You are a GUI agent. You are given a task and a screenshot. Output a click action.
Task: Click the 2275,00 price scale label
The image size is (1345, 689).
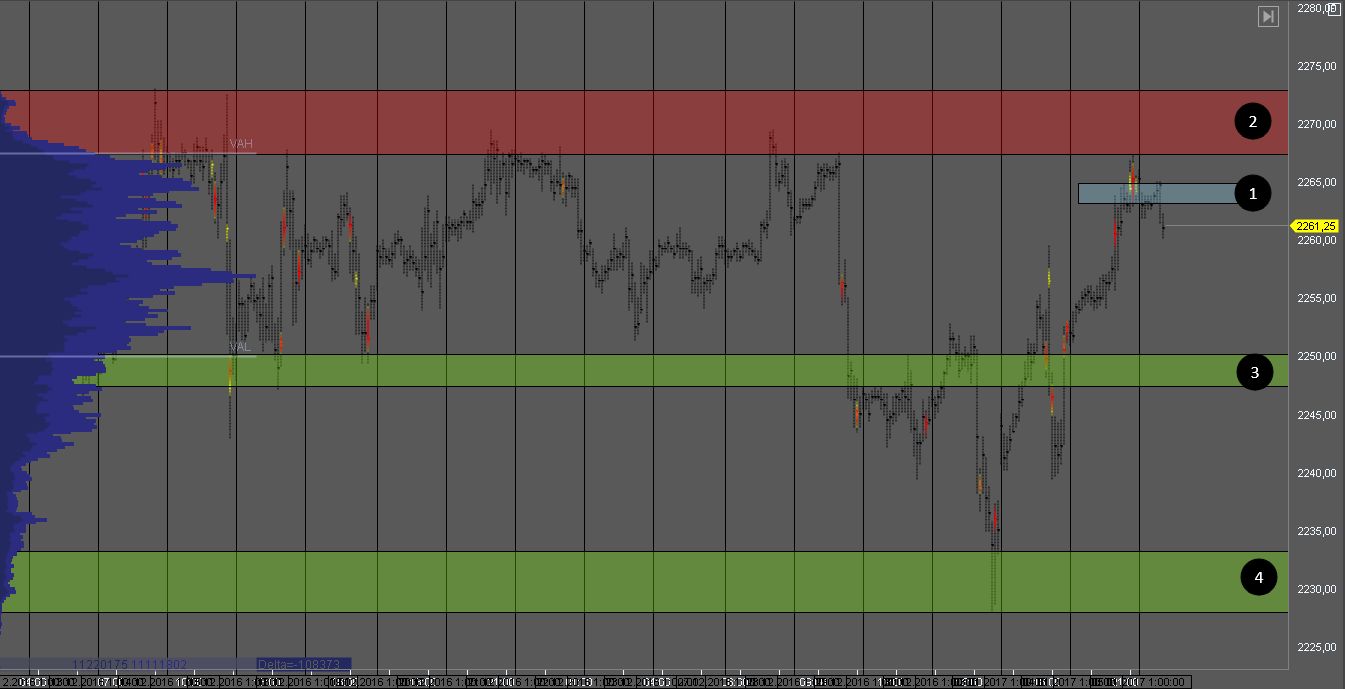(1316, 67)
